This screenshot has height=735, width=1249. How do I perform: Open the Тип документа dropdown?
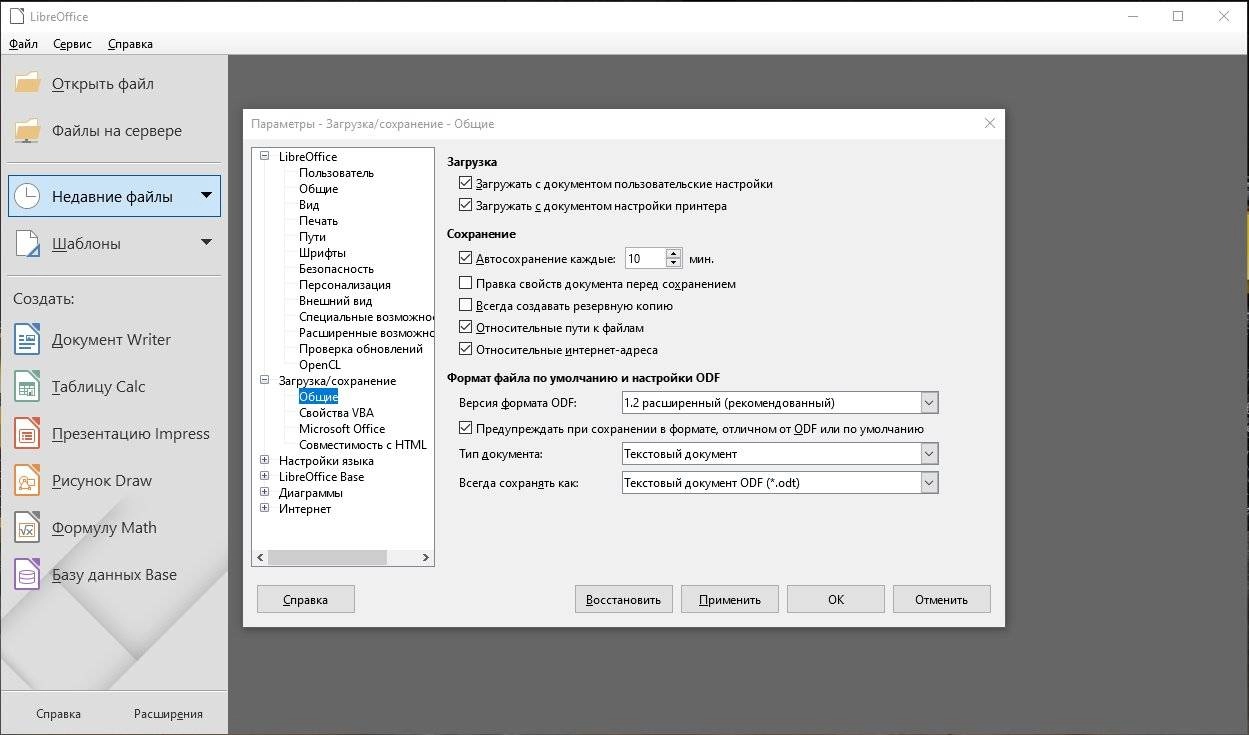point(929,454)
